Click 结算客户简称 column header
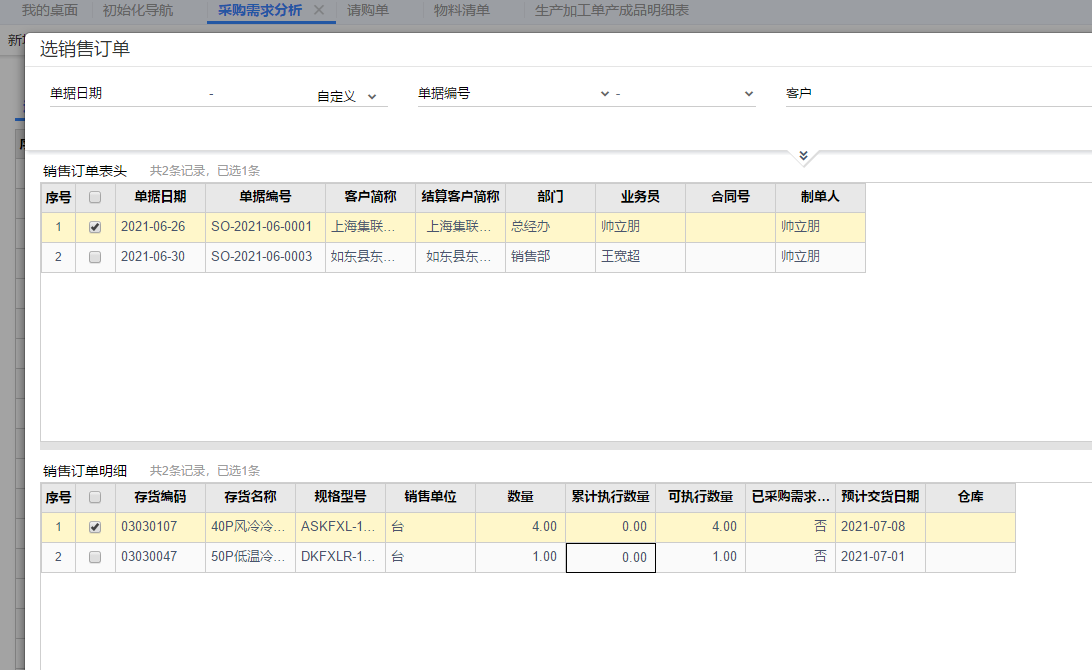The image size is (1092, 670). (460, 197)
